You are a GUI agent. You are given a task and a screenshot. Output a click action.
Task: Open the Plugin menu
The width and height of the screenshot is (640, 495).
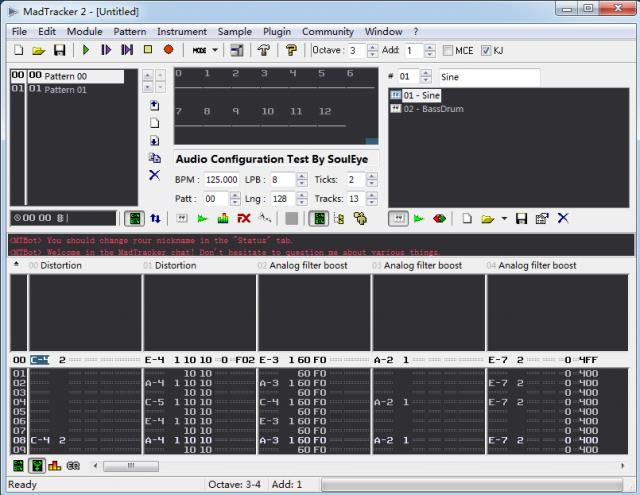tap(277, 31)
